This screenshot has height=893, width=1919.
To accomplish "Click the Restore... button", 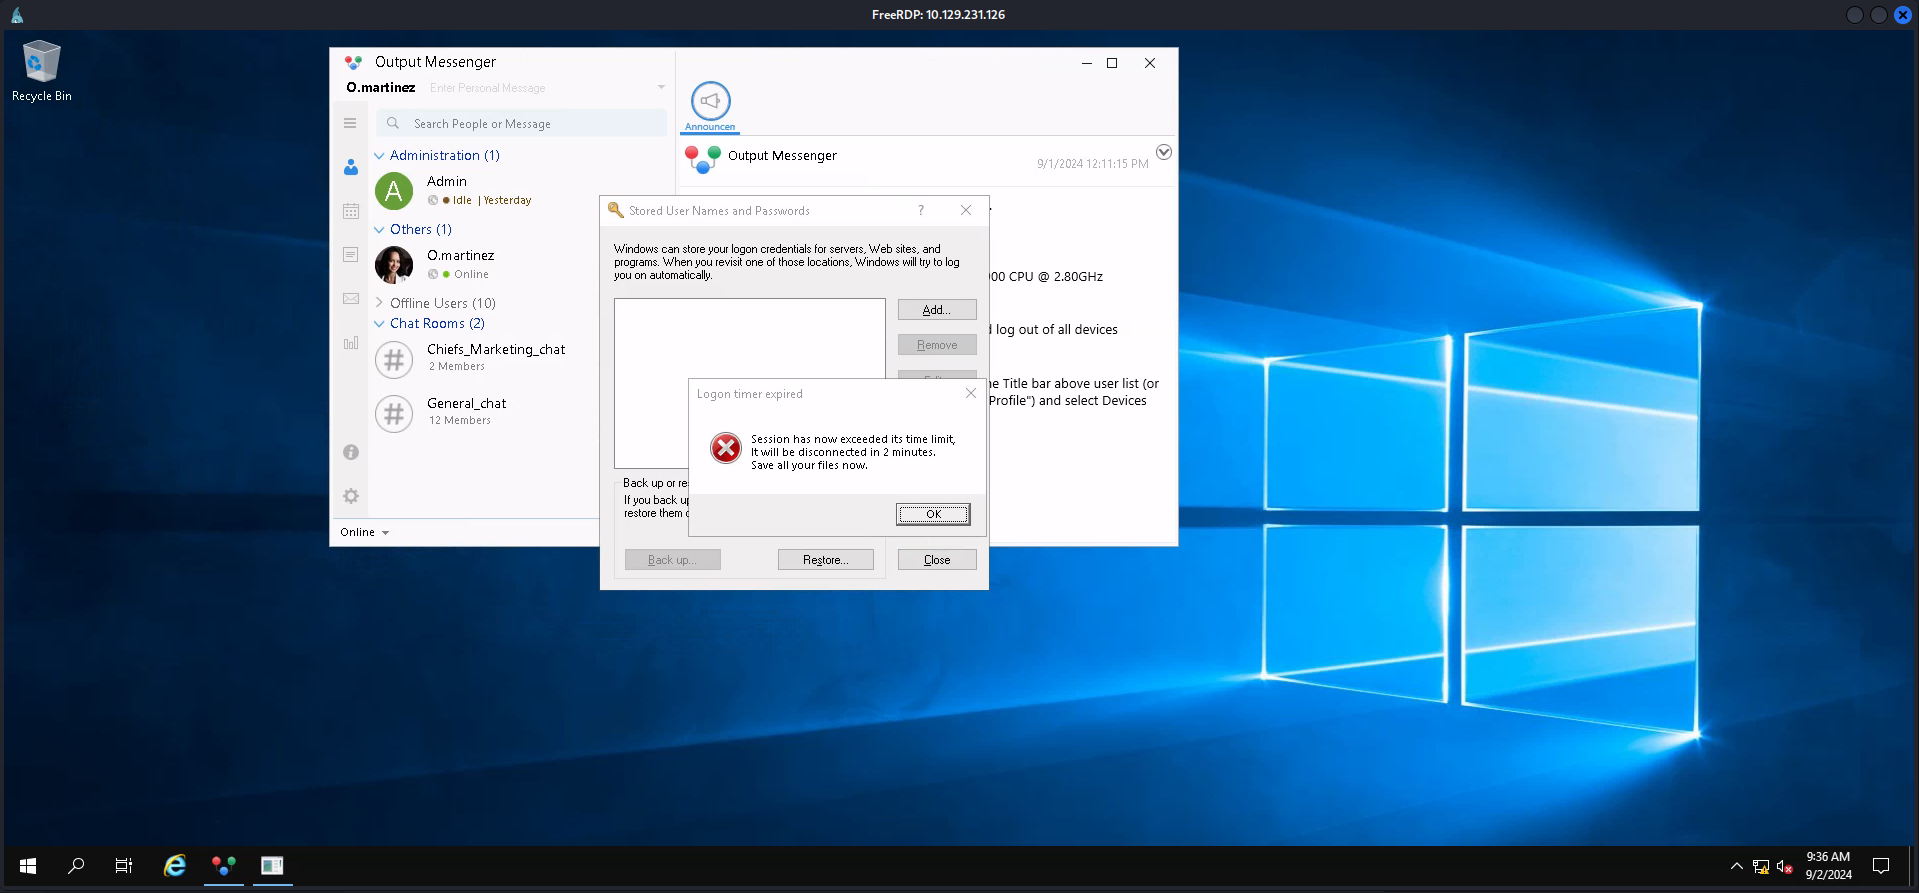I will (825, 560).
